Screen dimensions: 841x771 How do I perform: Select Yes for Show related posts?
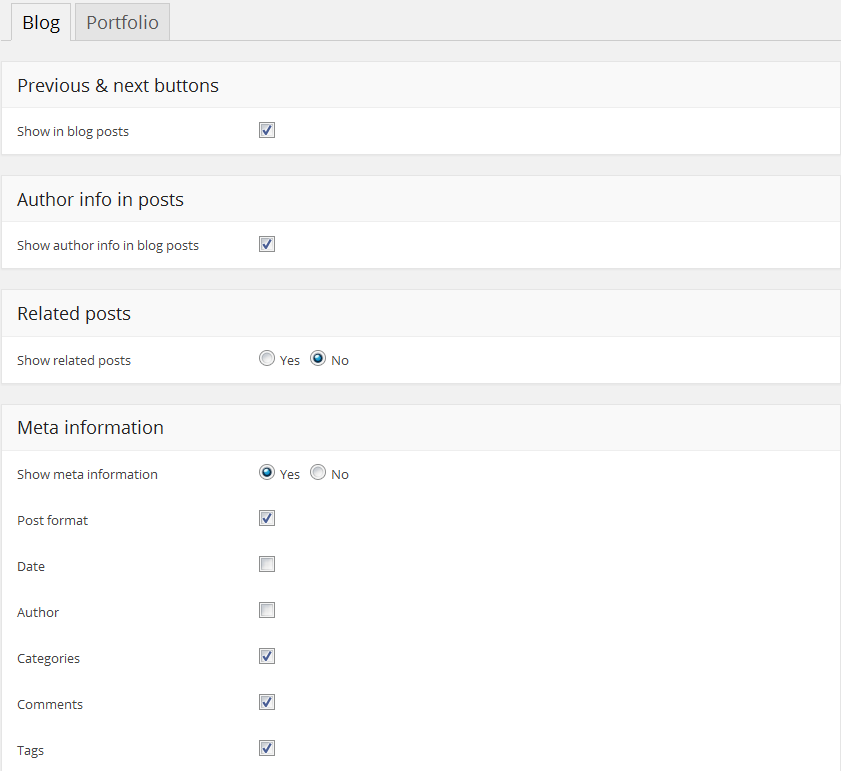point(267,359)
